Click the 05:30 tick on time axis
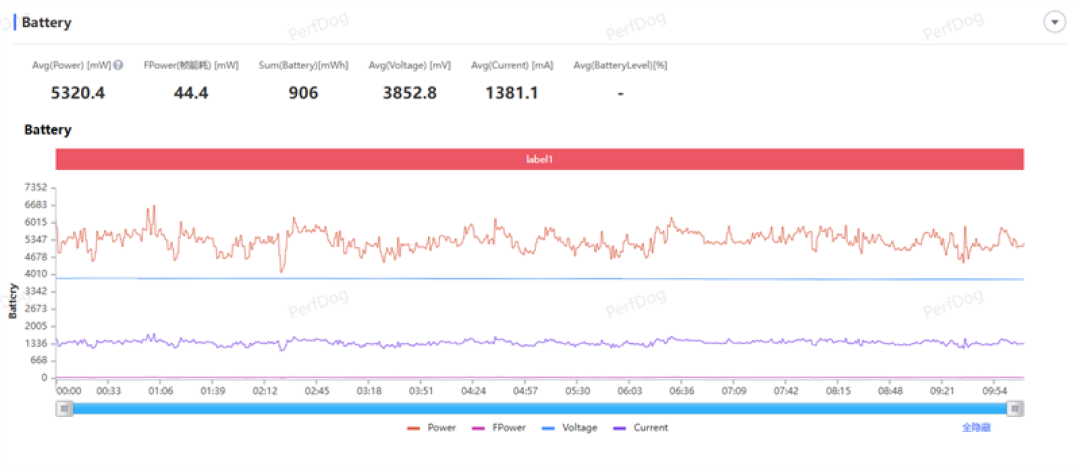 577,391
